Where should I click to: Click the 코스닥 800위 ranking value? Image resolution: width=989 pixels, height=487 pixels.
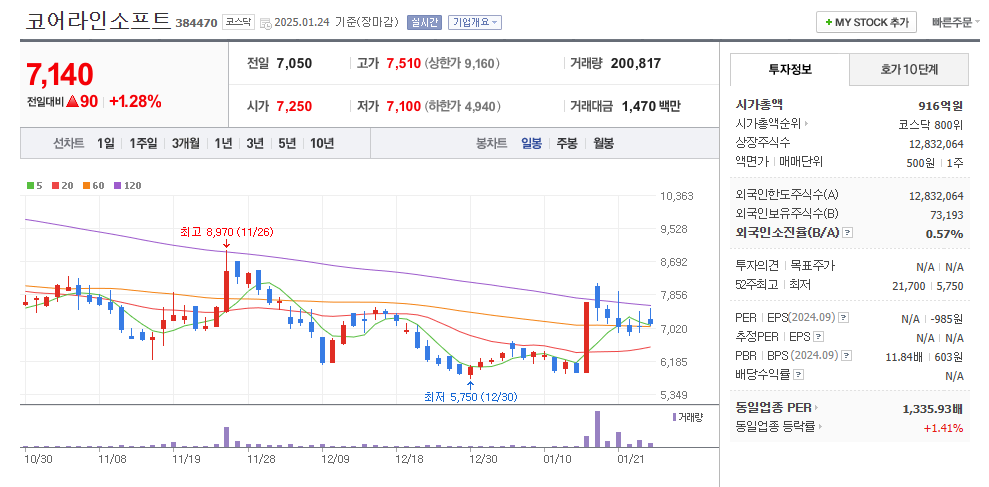(x=931, y=124)
